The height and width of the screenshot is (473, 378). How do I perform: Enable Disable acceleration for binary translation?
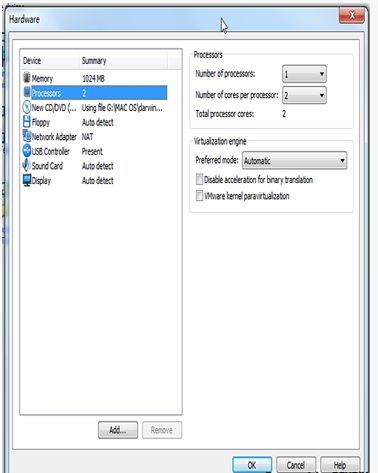coord(199,179)
